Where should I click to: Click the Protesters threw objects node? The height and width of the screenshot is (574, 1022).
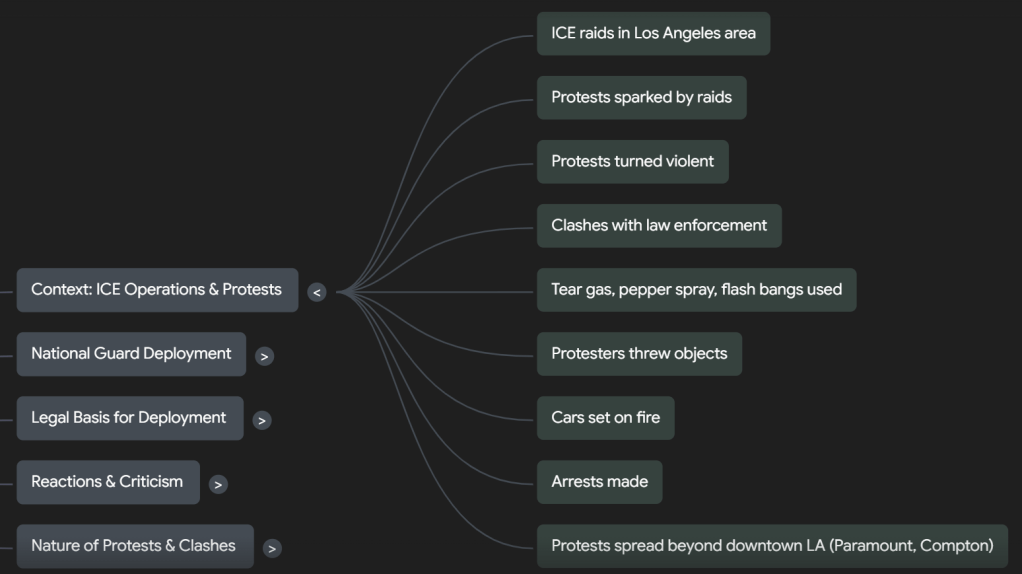click(639, 353)
